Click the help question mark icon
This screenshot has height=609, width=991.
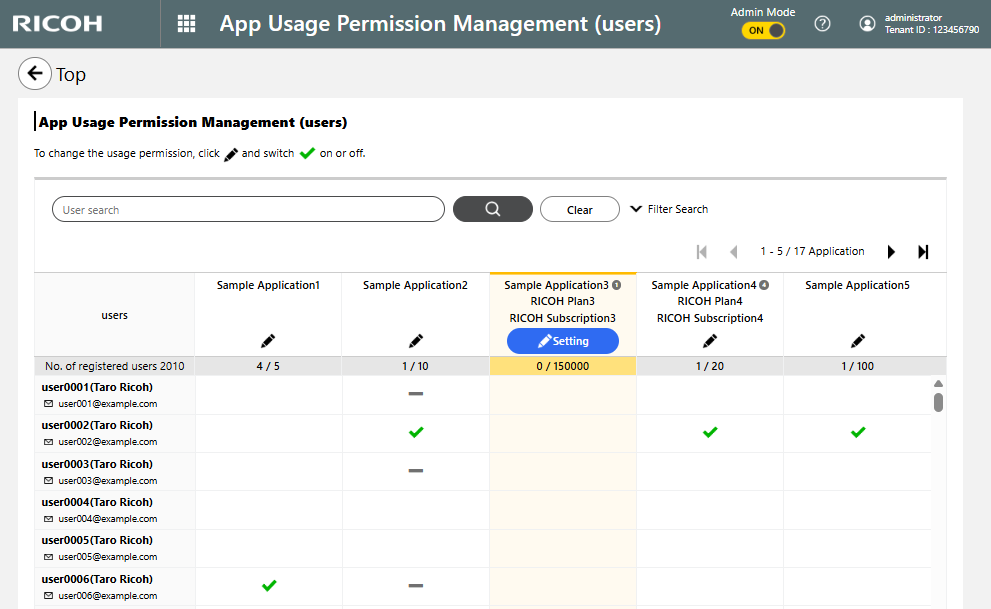822,24
